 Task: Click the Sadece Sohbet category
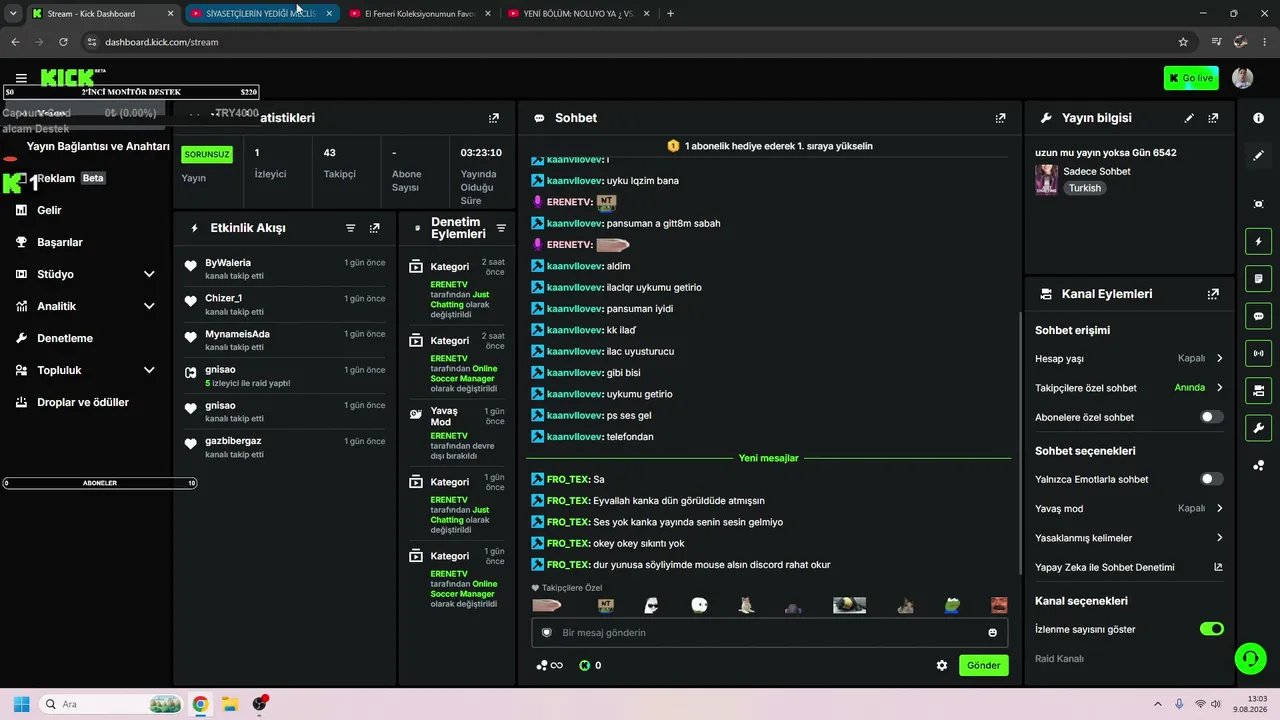1097,171
